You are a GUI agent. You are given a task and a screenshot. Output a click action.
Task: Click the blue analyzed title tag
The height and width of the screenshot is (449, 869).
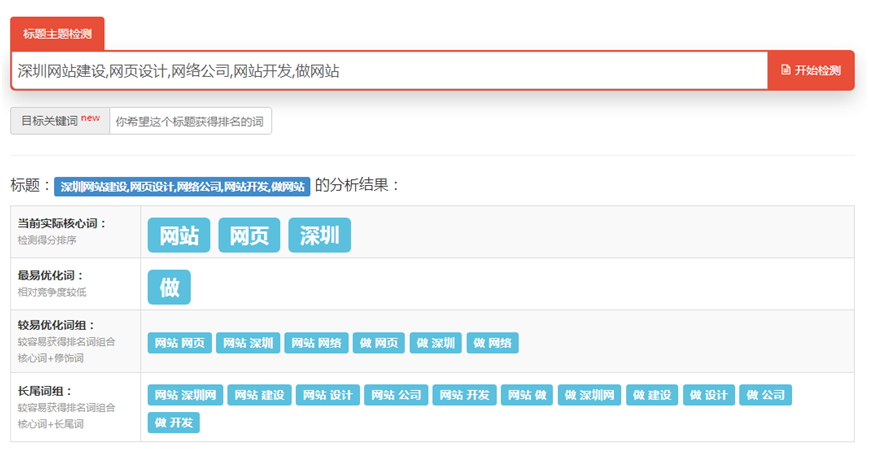click(x=181, y=186)
